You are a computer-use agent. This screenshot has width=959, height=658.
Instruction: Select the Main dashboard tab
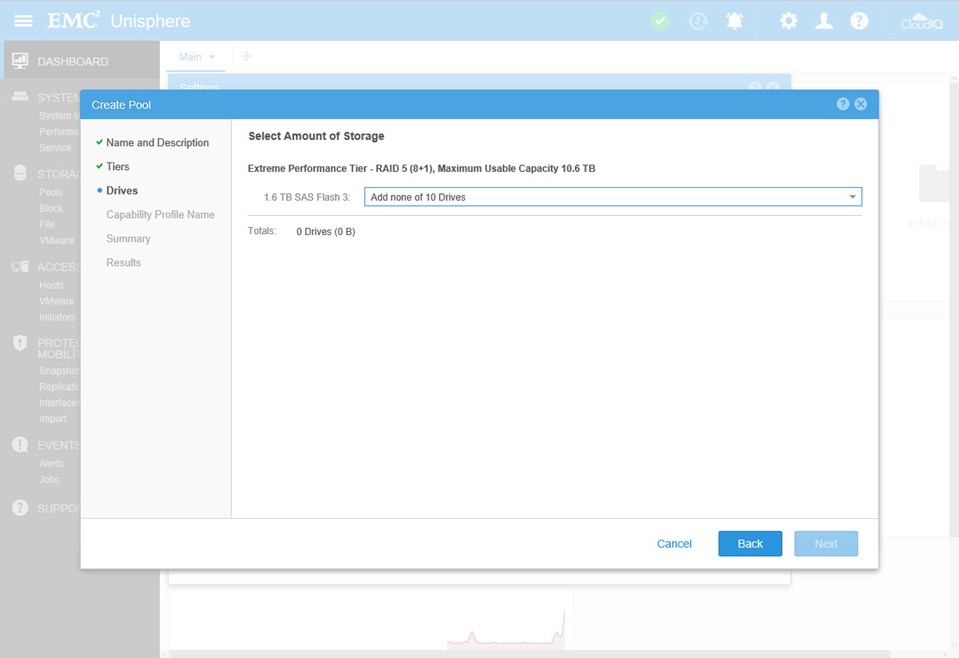coord(190,57)
